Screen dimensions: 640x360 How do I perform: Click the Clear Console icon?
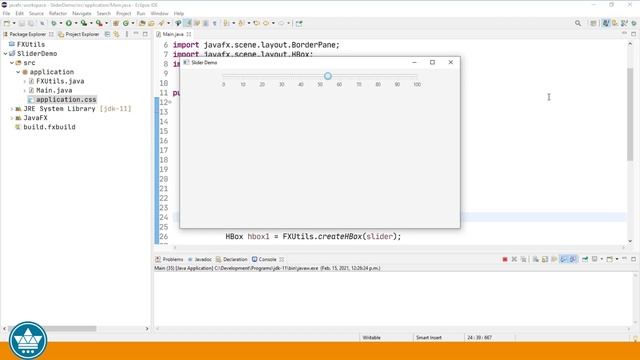[536, 259]
